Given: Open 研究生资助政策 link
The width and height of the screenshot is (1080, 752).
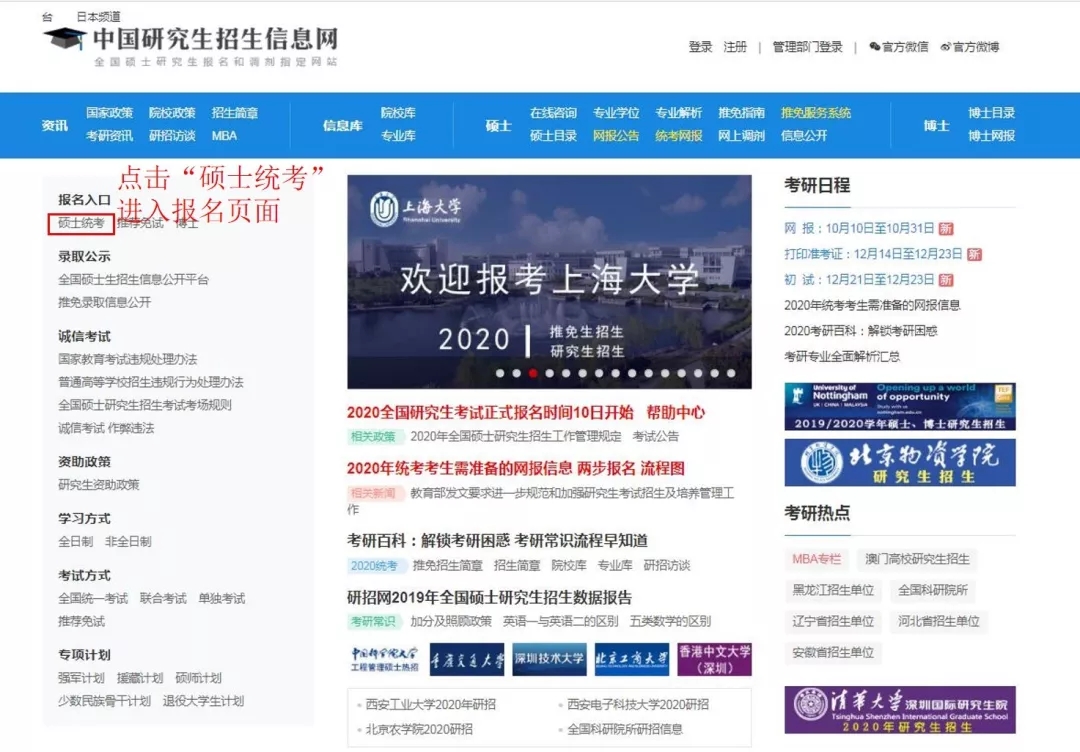Looking at the screenshot, I should click(98, 485).
